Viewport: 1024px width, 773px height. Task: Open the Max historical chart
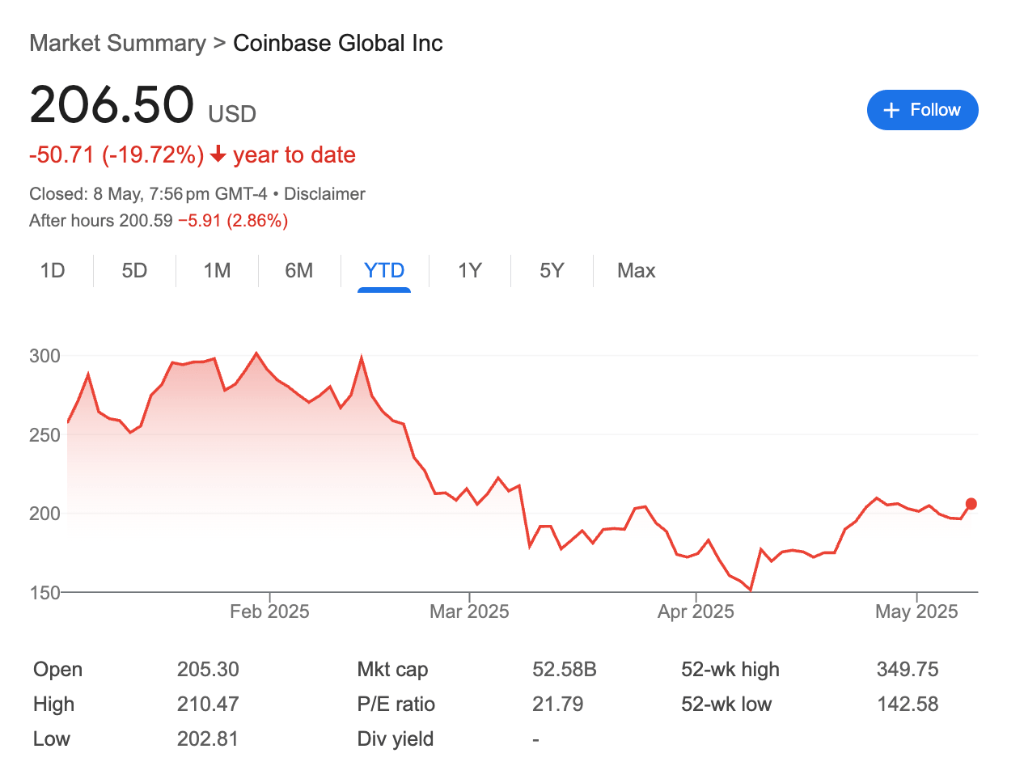(635, 271)
